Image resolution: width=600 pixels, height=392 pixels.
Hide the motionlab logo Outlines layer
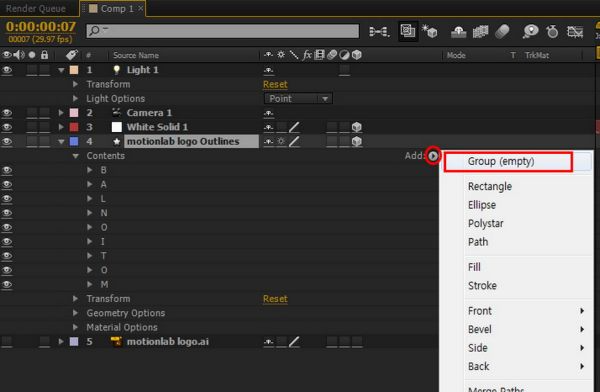click(7, 142)
